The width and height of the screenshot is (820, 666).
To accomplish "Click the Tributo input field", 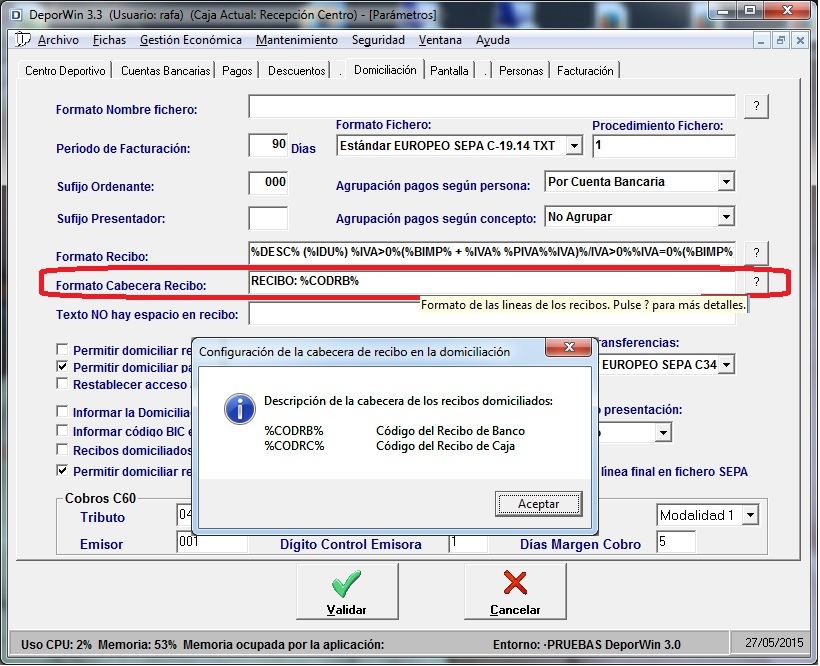I will (185, 515).
